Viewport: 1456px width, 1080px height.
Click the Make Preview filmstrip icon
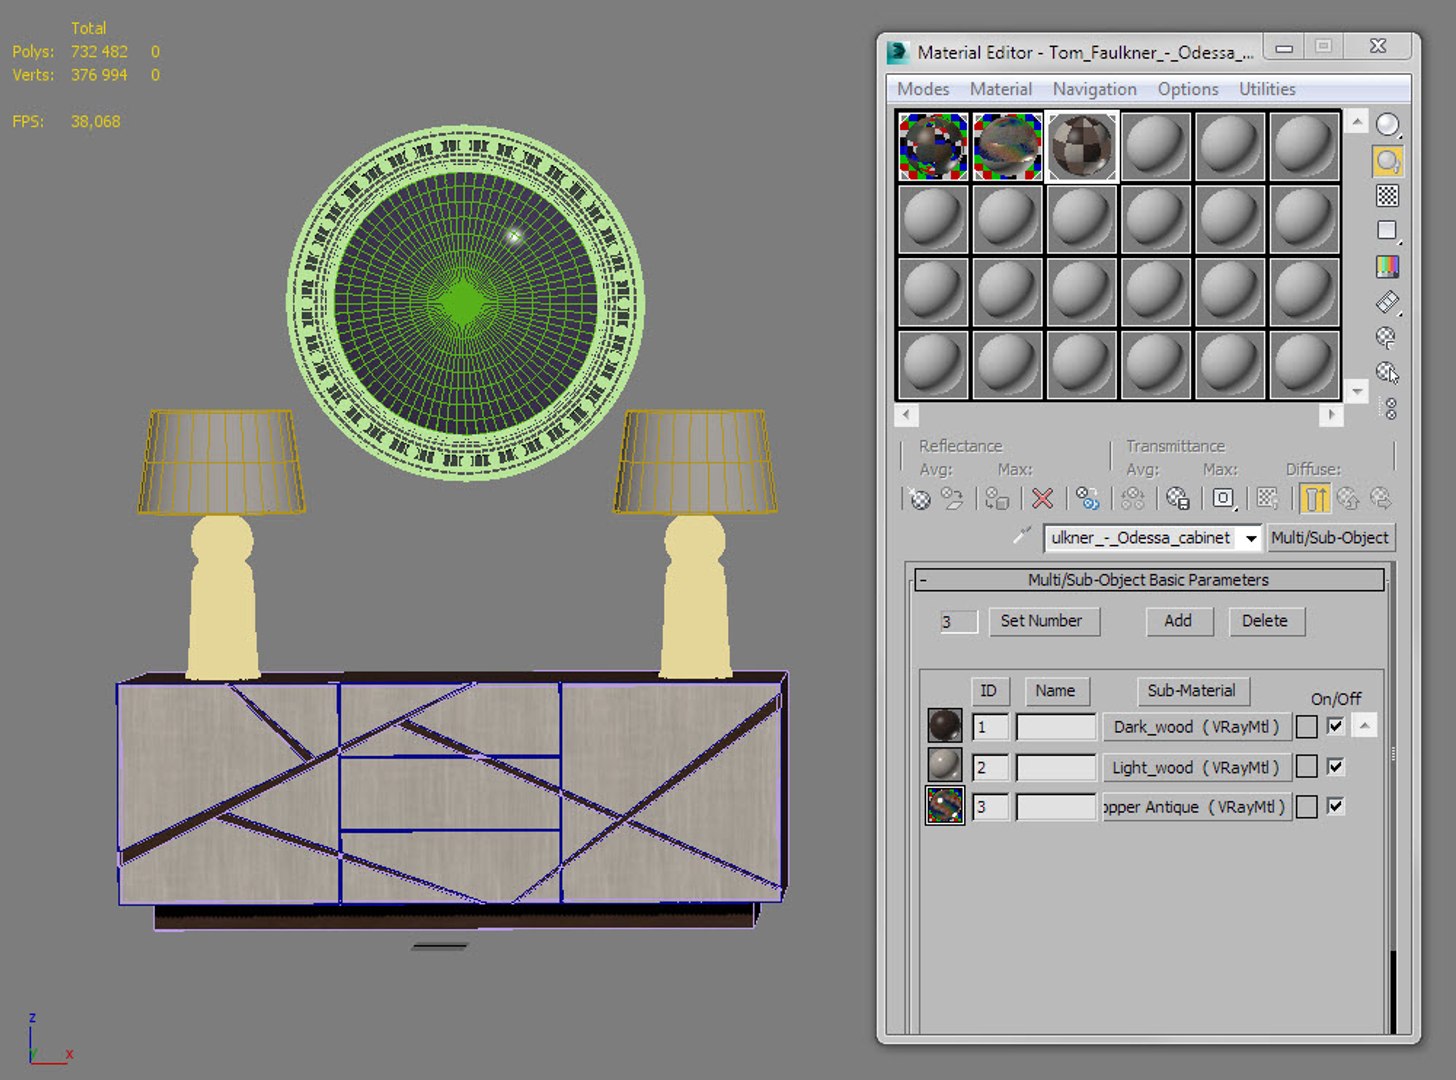point(1387,302)
